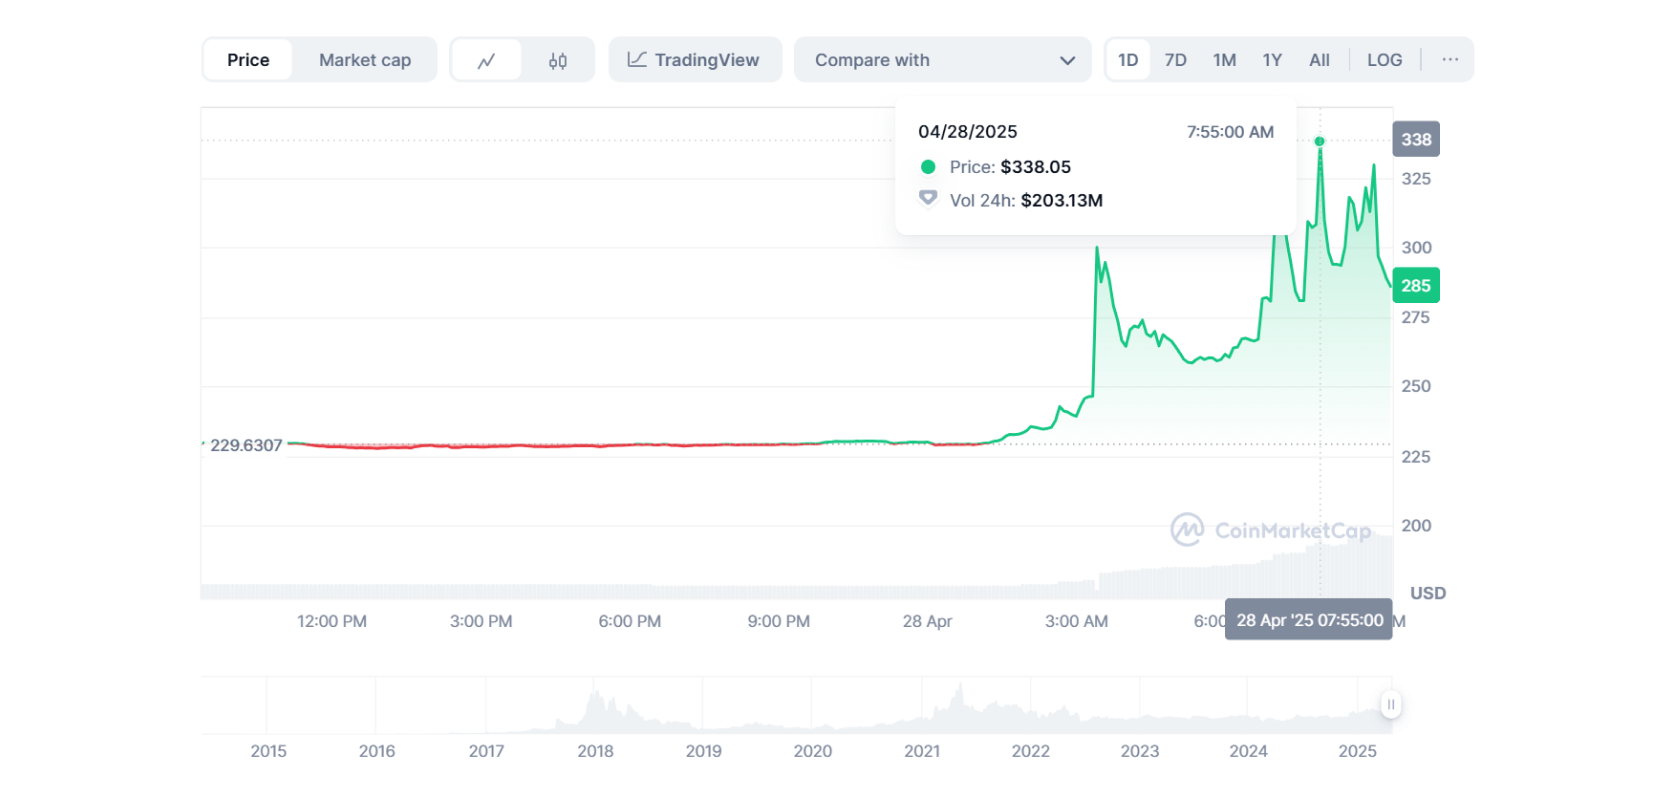Click the 3:00 PM time axis label

point(481,621)
